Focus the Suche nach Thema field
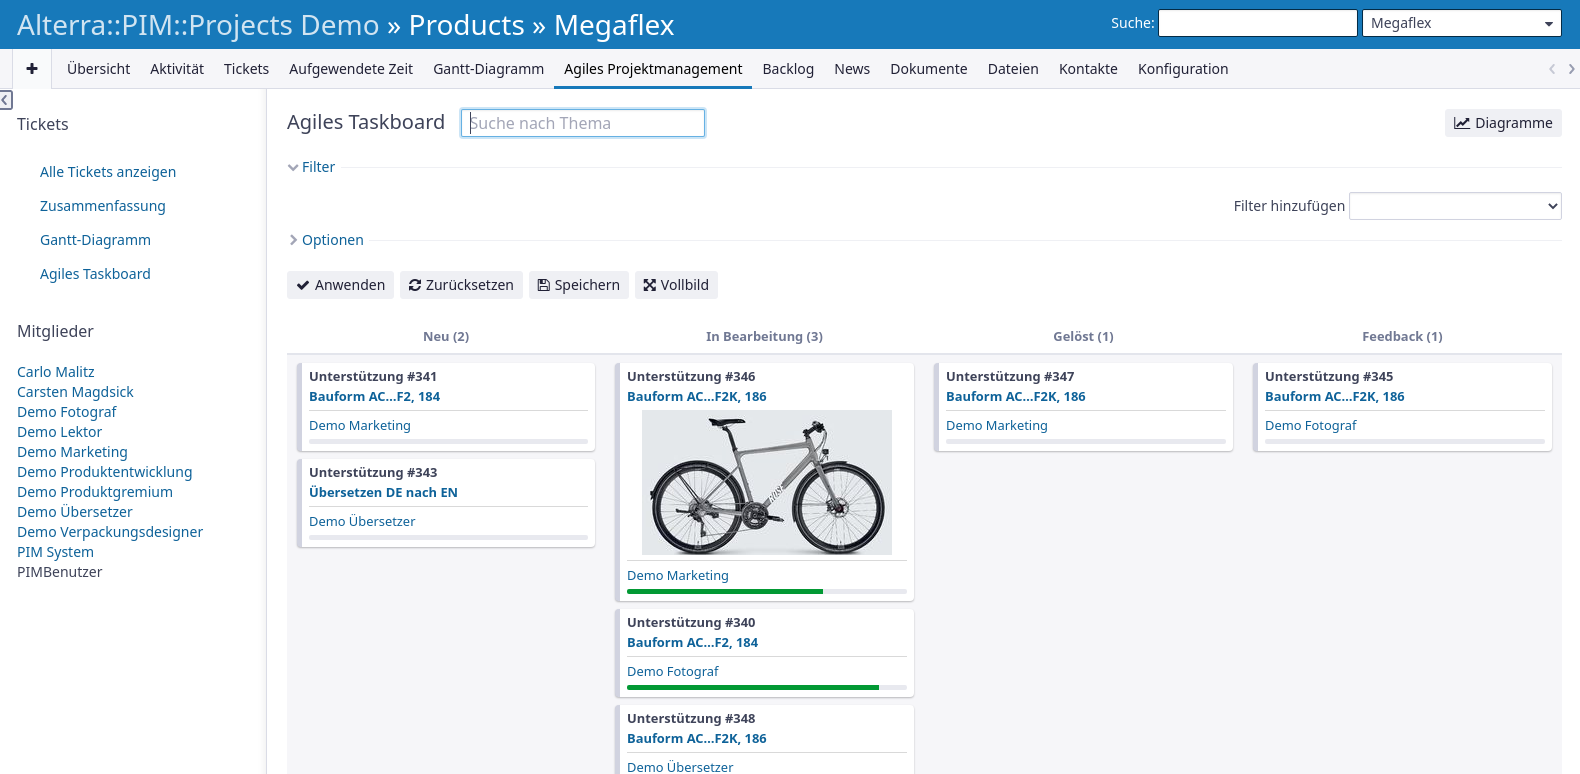The width and height of the screenshot is (1580, 774). coord(583,123)
